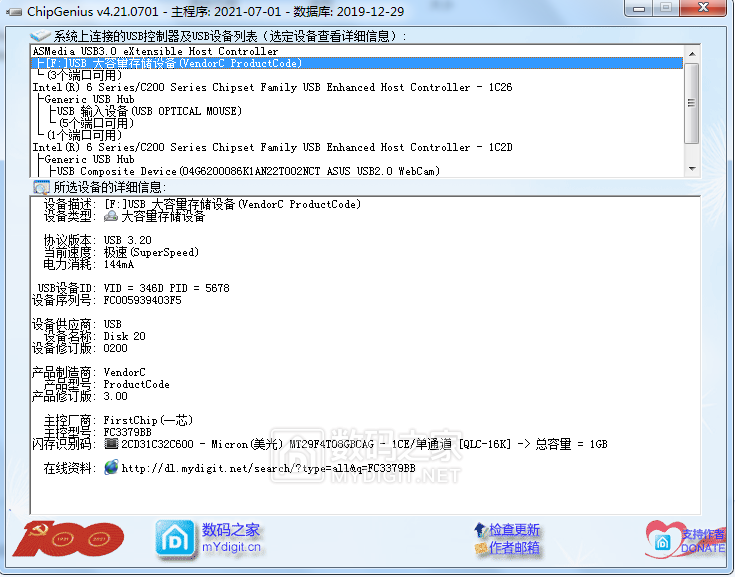The image size is (735, 577).
Task: Click the ChipGenius title bar app icon
Action: tap(11, 11)
